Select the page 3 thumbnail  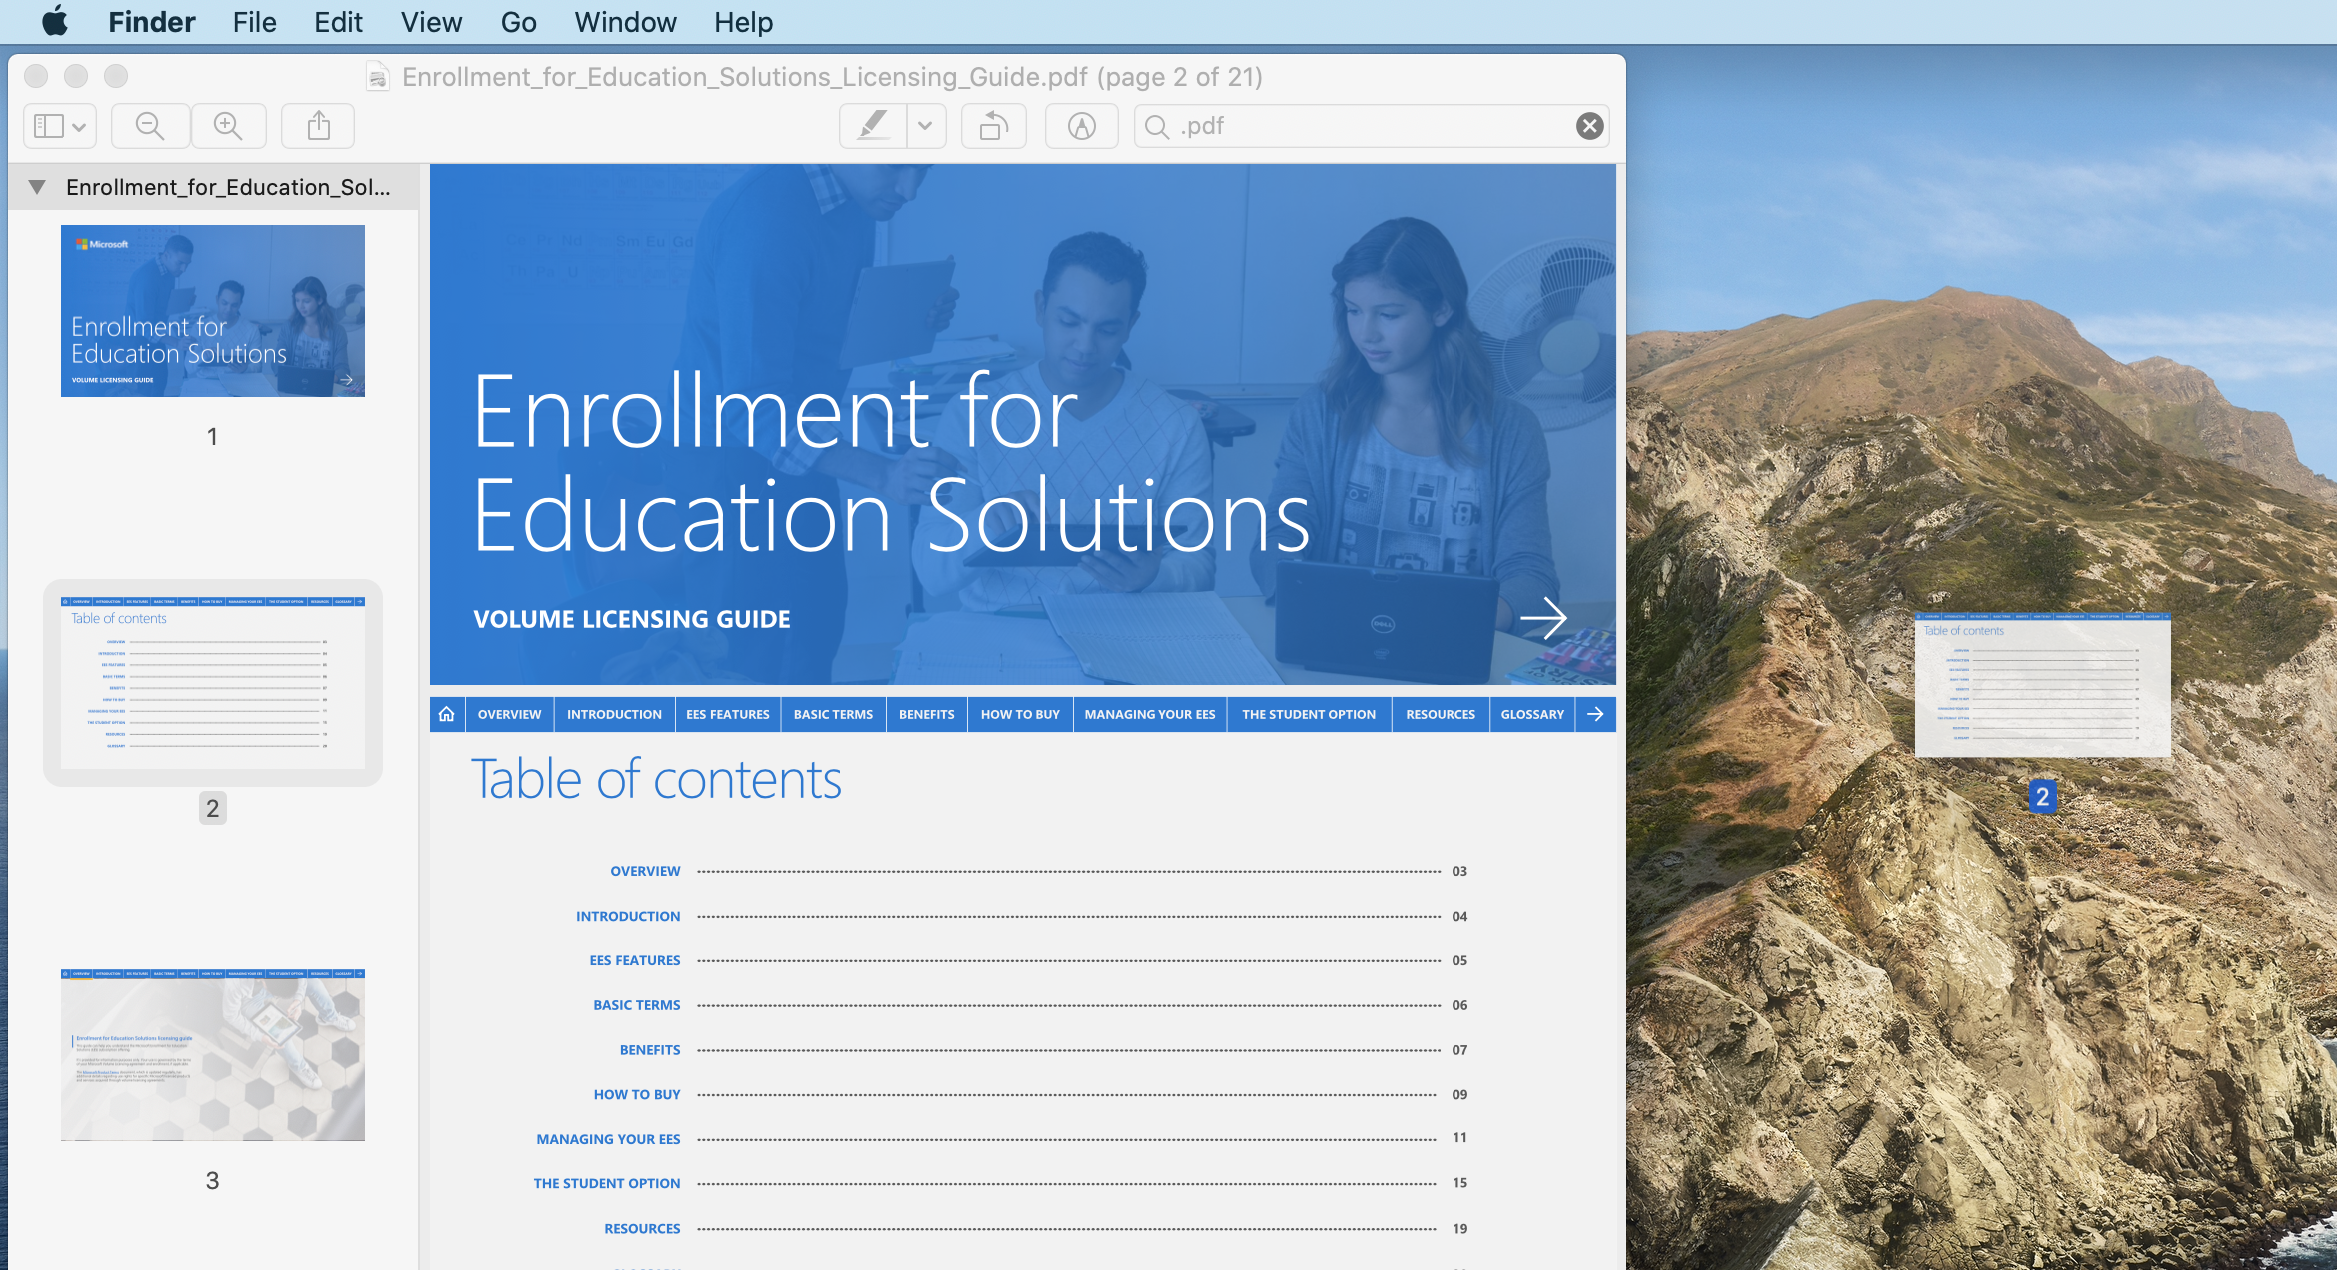click(x=212, y=1055)
